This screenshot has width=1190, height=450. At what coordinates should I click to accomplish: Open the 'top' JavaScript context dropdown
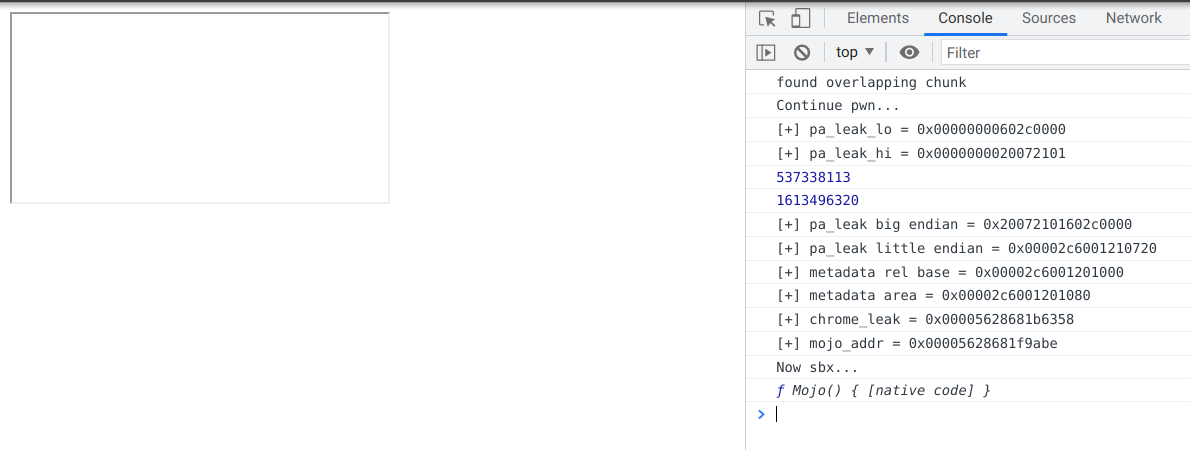click(855, 52)
